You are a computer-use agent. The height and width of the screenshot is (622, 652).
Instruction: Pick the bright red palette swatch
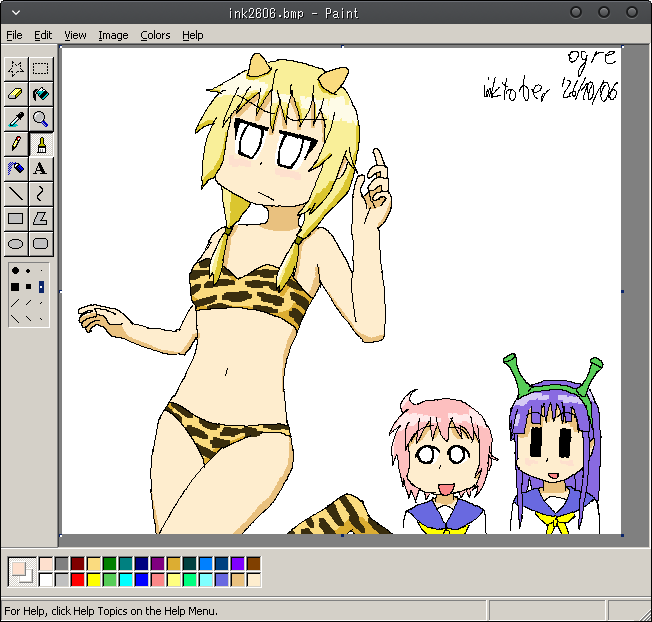(78, 580)
